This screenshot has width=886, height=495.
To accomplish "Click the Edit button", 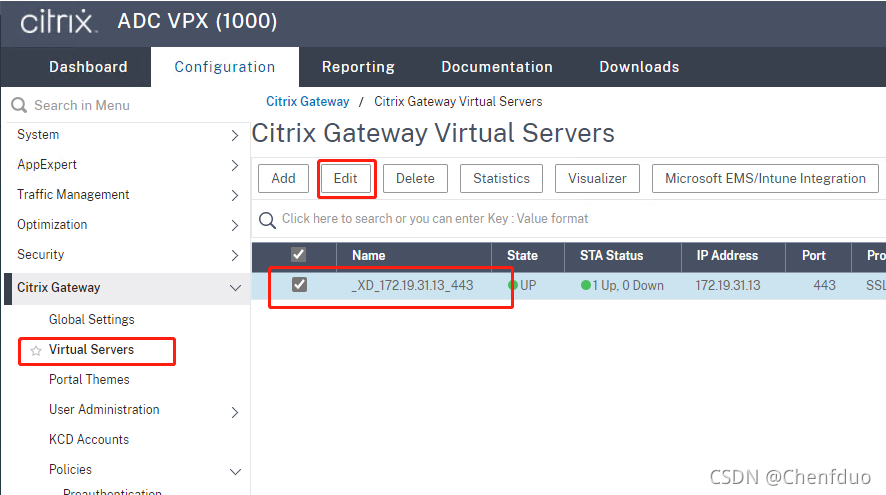I will [x=346, y=179].
